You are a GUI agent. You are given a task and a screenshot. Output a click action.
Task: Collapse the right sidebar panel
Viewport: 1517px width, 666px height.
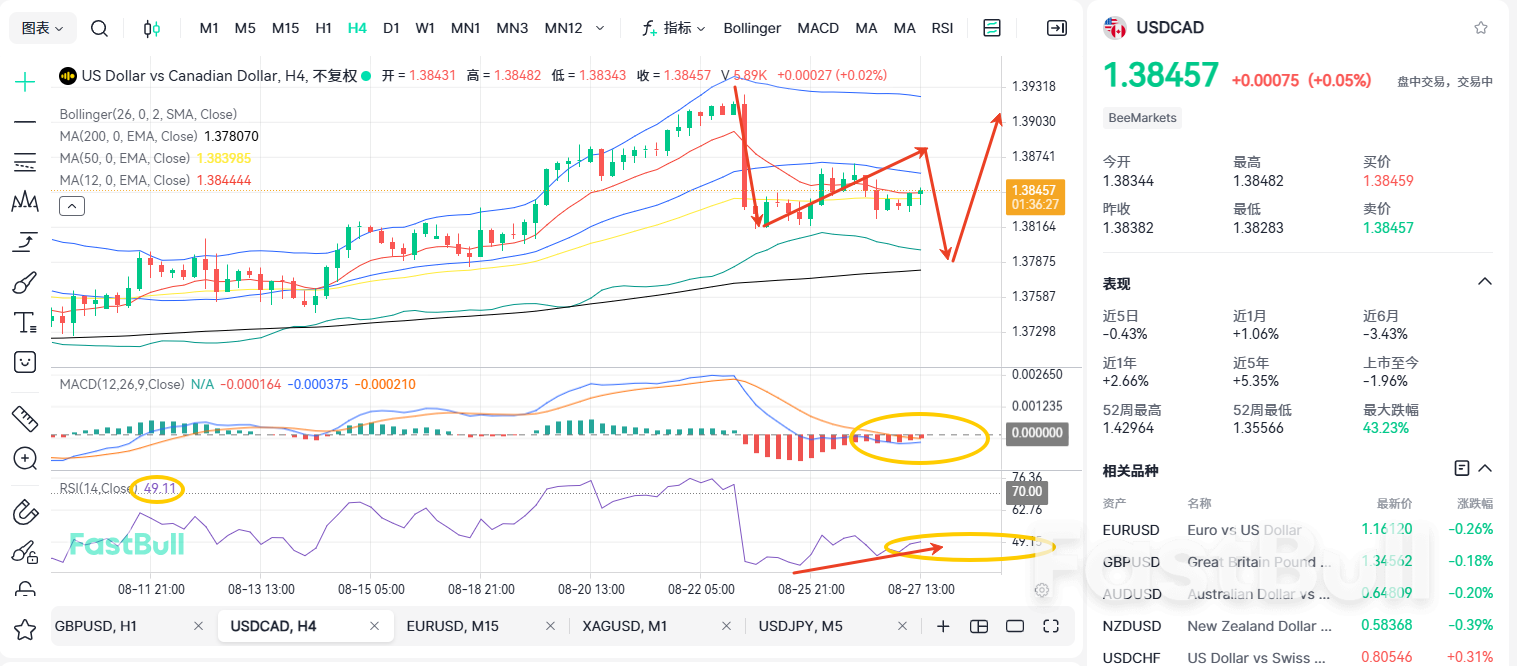point(1057,28)
